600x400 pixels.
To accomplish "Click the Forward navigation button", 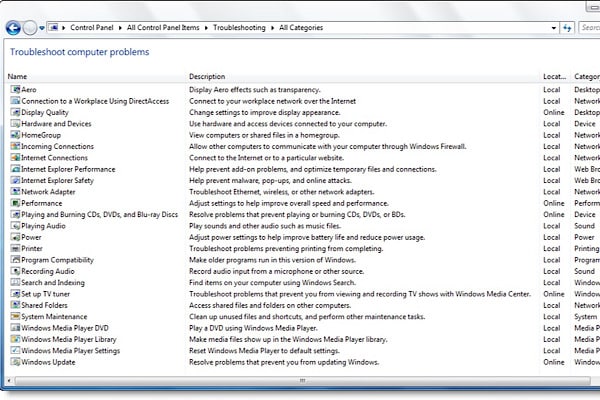I will coord(30,28).
